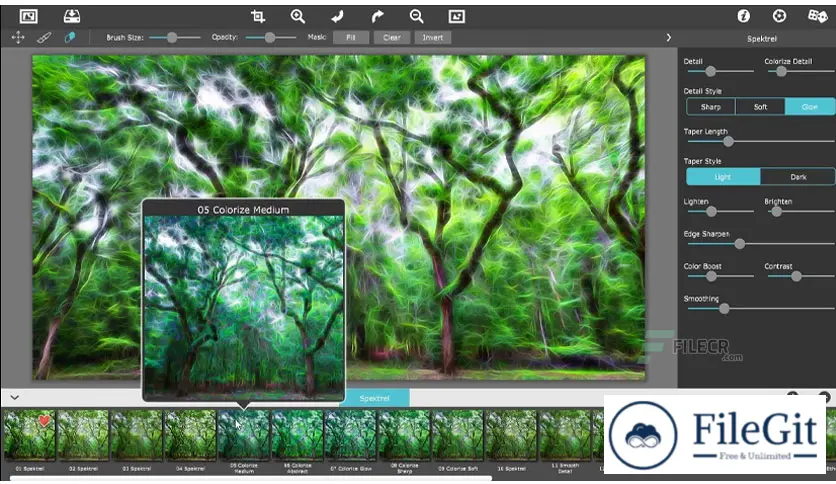Set Detail Style to Glow
This screenshot has width=836, height=484.
[x=810, y=107]
